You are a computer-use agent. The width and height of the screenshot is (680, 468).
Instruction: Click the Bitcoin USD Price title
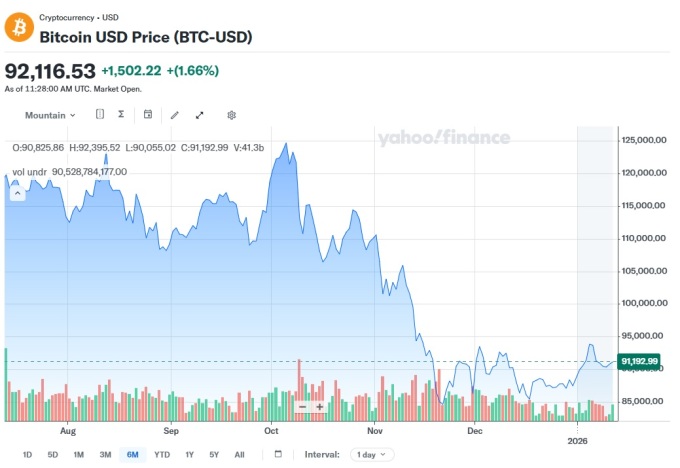pos(145,37)
